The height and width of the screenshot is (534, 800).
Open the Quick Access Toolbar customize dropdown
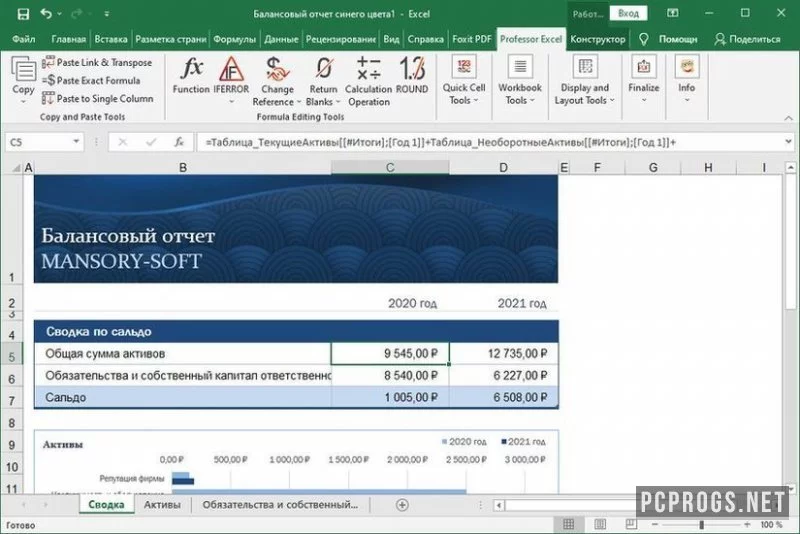coord(107,14)
